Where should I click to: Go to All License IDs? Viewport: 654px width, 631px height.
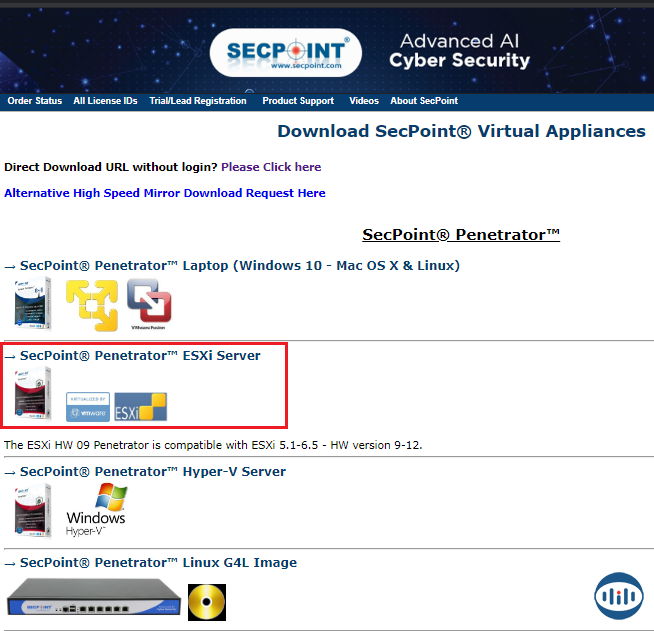pos(105,101)
